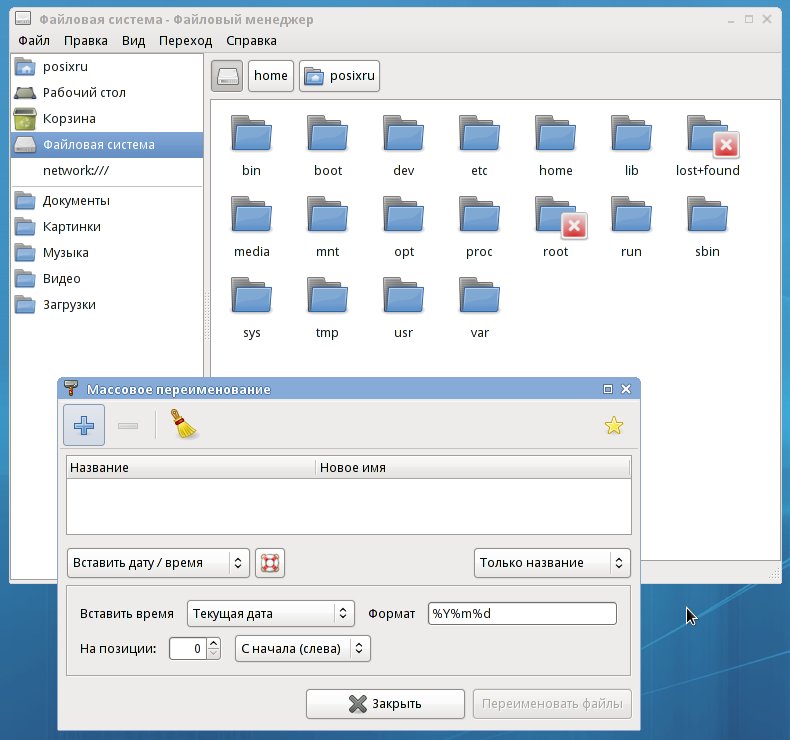Open Загрузки bookmark
790x740 pixels.
pyautogui.click(x=107, y=305)
